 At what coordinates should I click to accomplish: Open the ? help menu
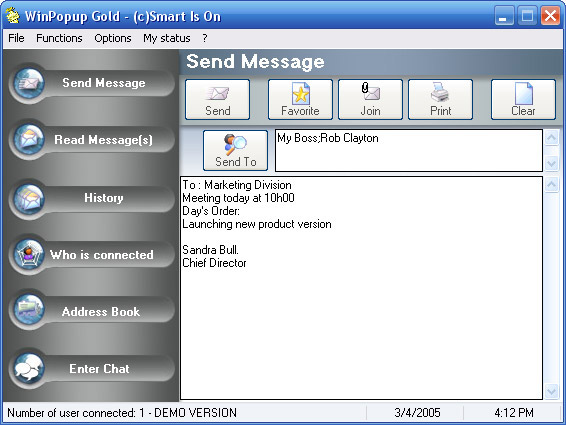point(205,38)
